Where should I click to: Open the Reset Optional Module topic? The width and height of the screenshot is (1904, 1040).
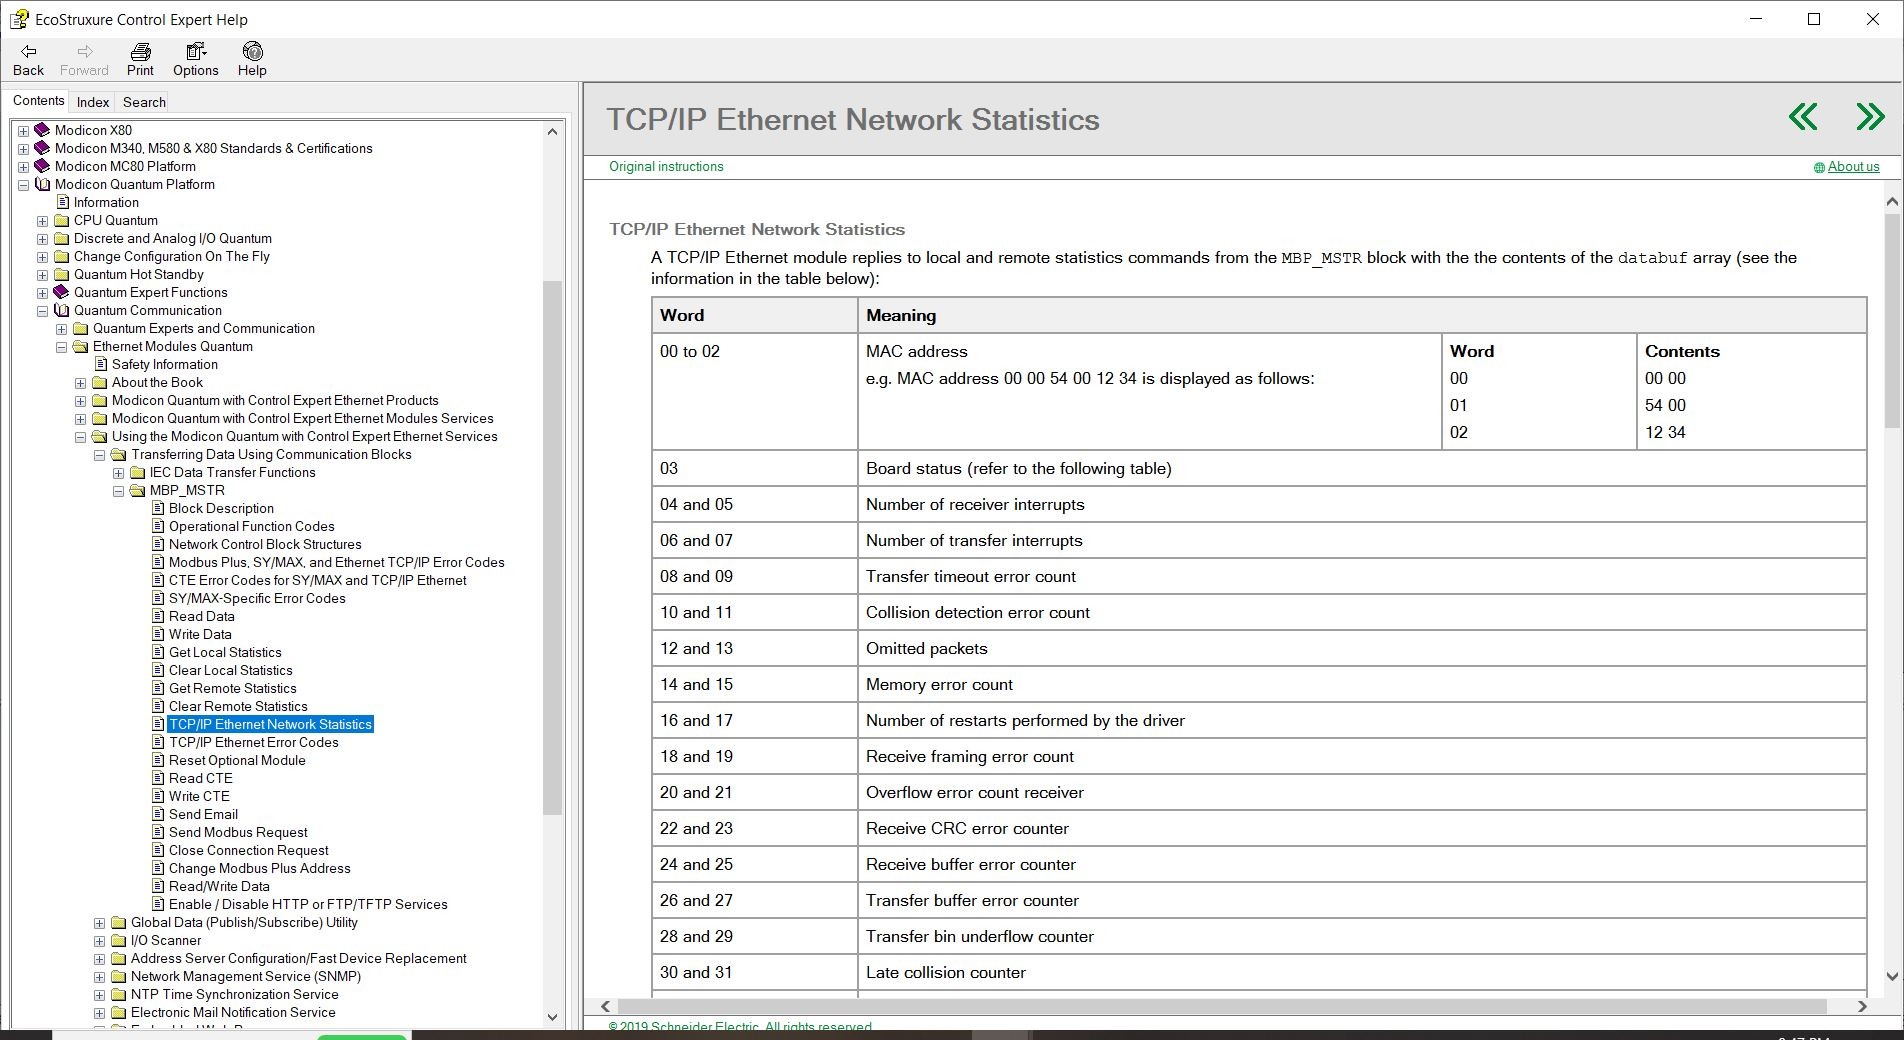(237, 760)
